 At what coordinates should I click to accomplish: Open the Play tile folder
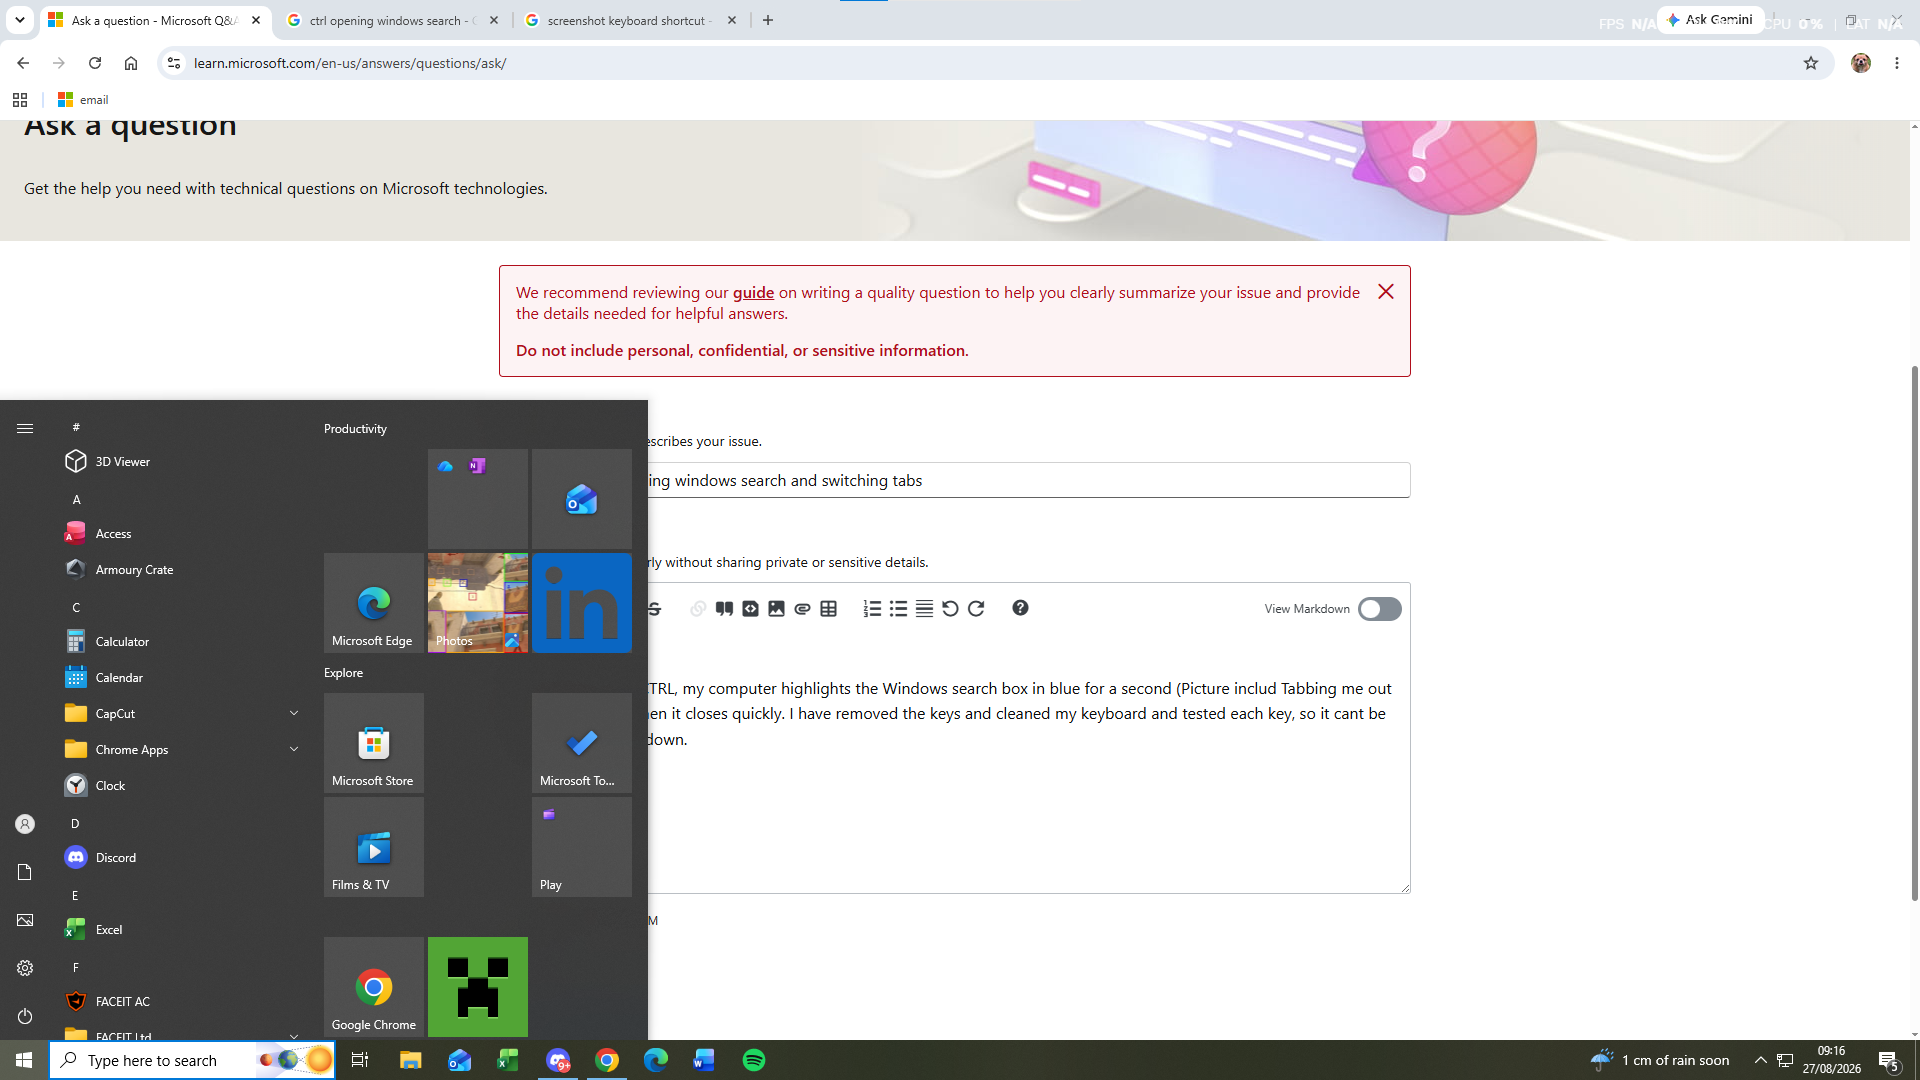(x=582, y=847)
